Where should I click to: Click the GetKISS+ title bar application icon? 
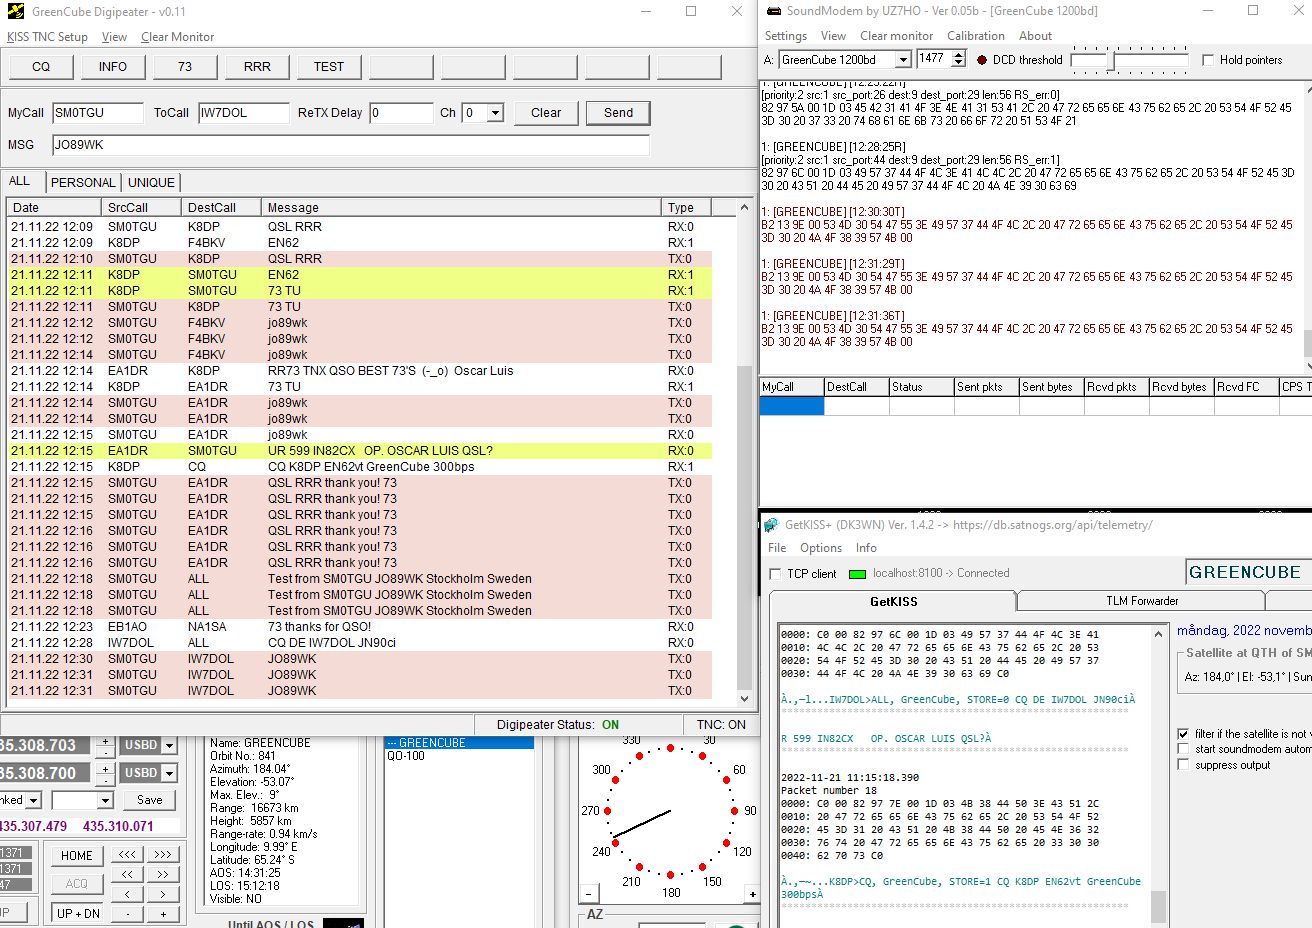coord(770,524)
